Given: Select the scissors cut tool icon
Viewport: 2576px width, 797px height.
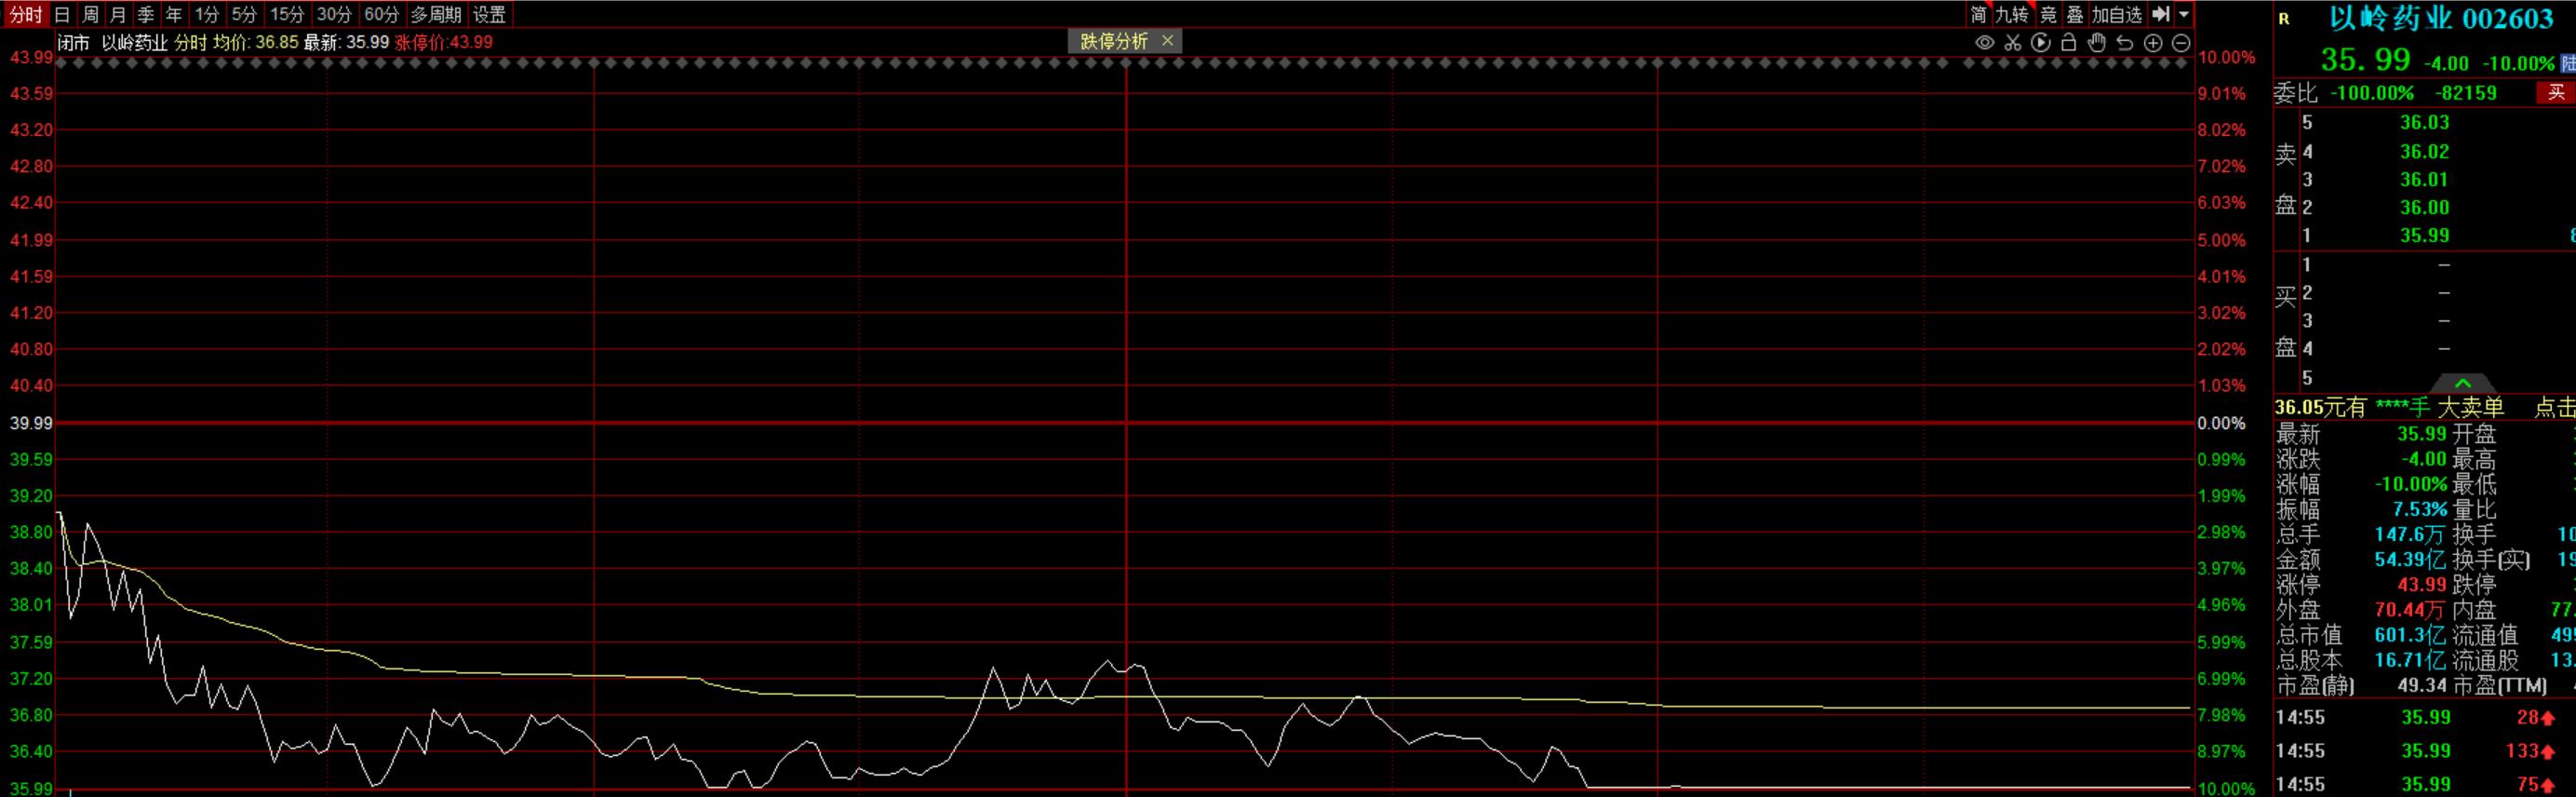Looking at the screenshot, I should click(2013, 42).
